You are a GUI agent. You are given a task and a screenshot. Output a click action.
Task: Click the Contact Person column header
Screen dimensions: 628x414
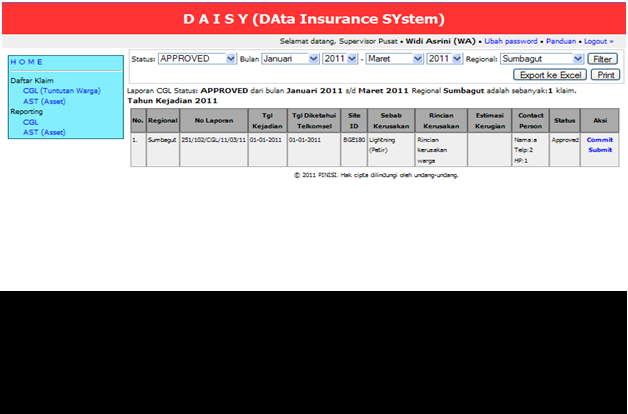tap(531, 121)
